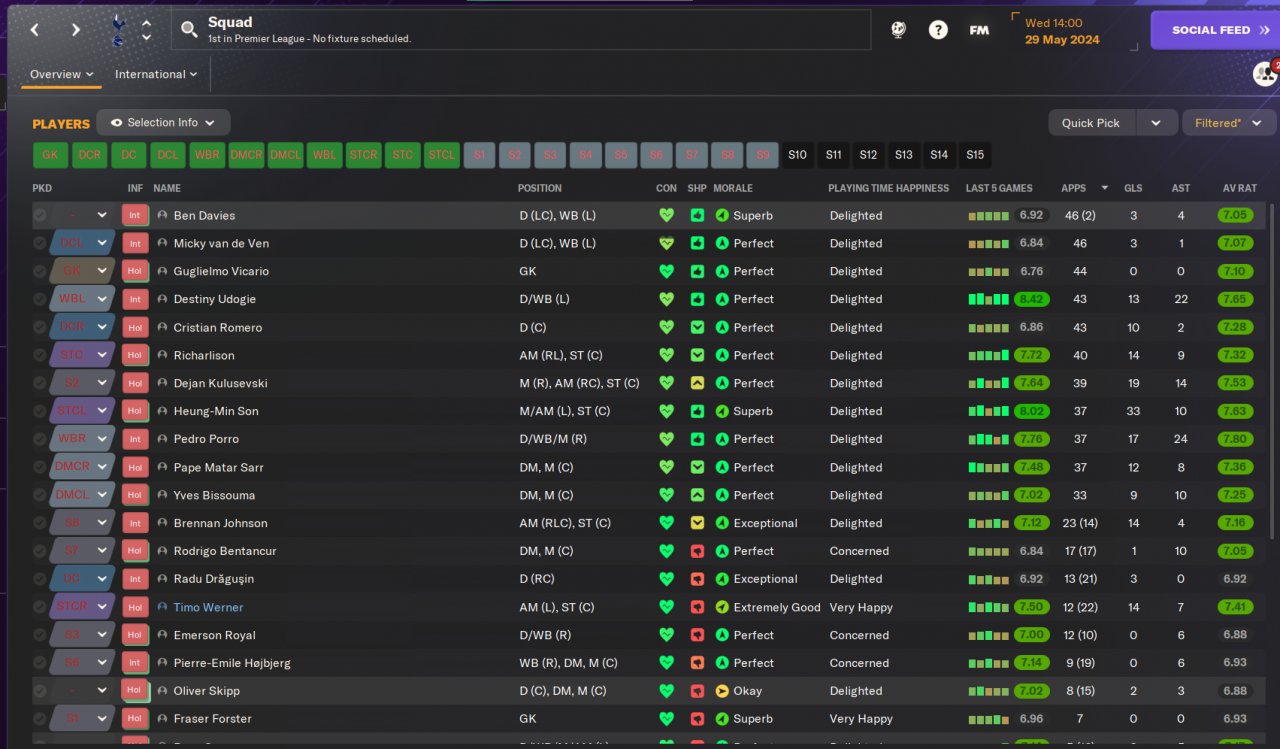The width and height of the screenshot is (1280, 749).
Task: Select the STCL position slot button
Action: 441,155
